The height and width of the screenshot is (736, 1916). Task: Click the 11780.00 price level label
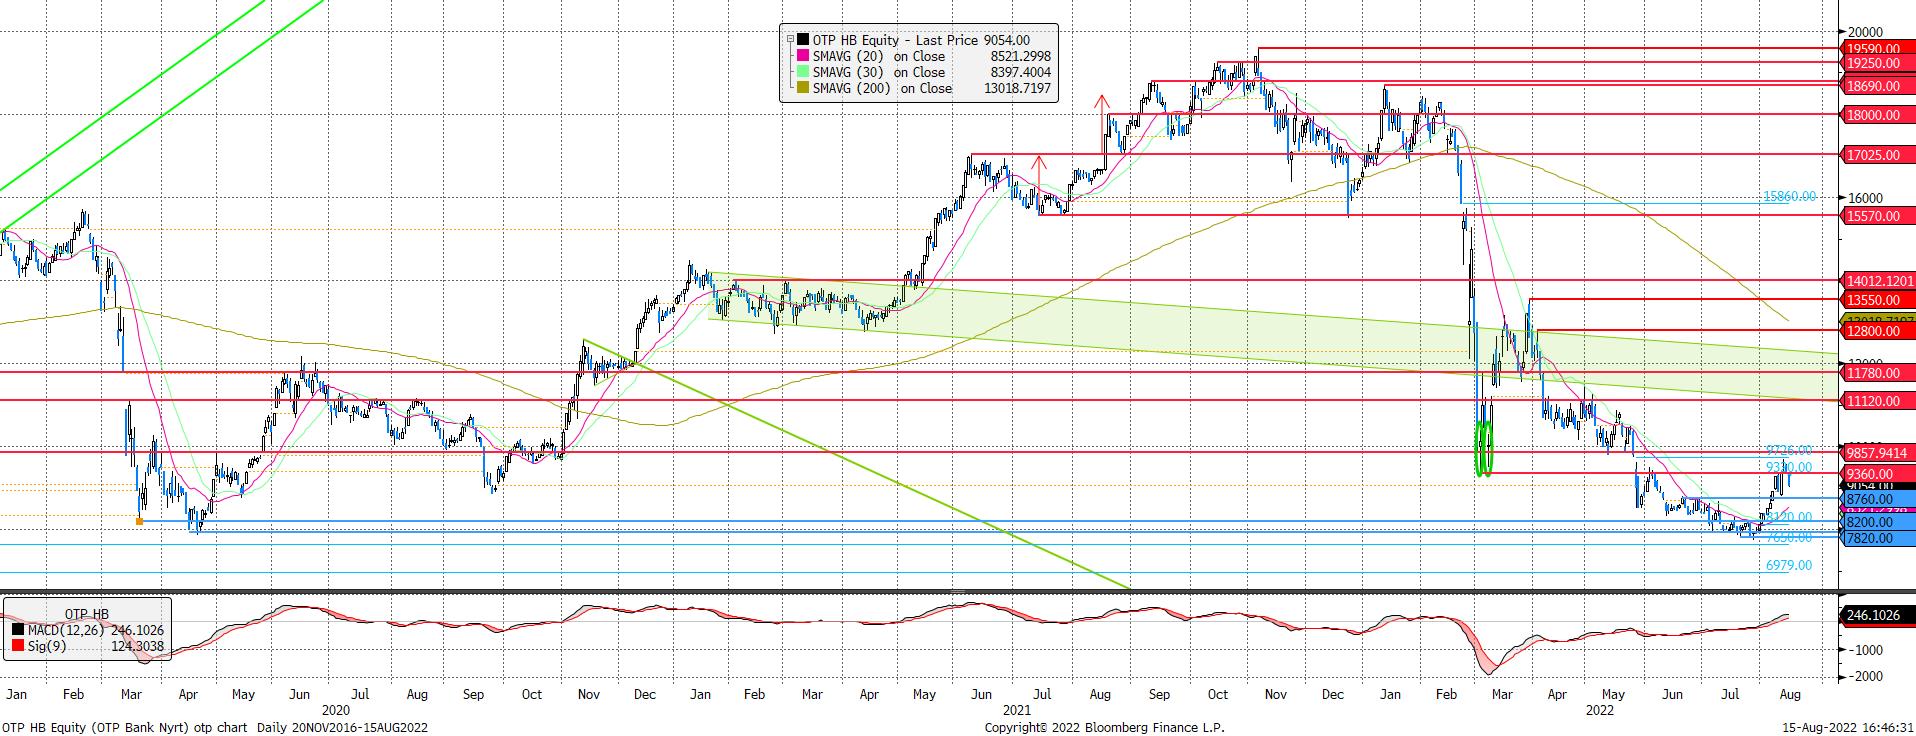1877,373
